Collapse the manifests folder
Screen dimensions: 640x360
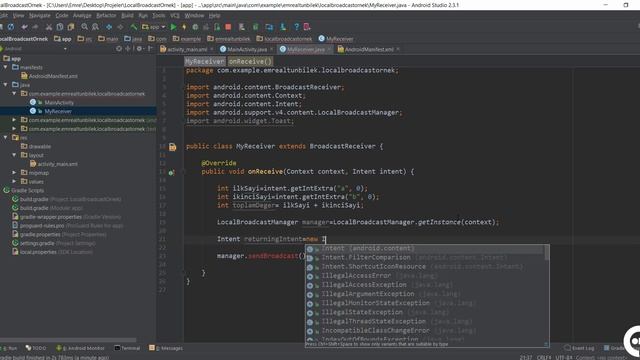pos(5,67)
